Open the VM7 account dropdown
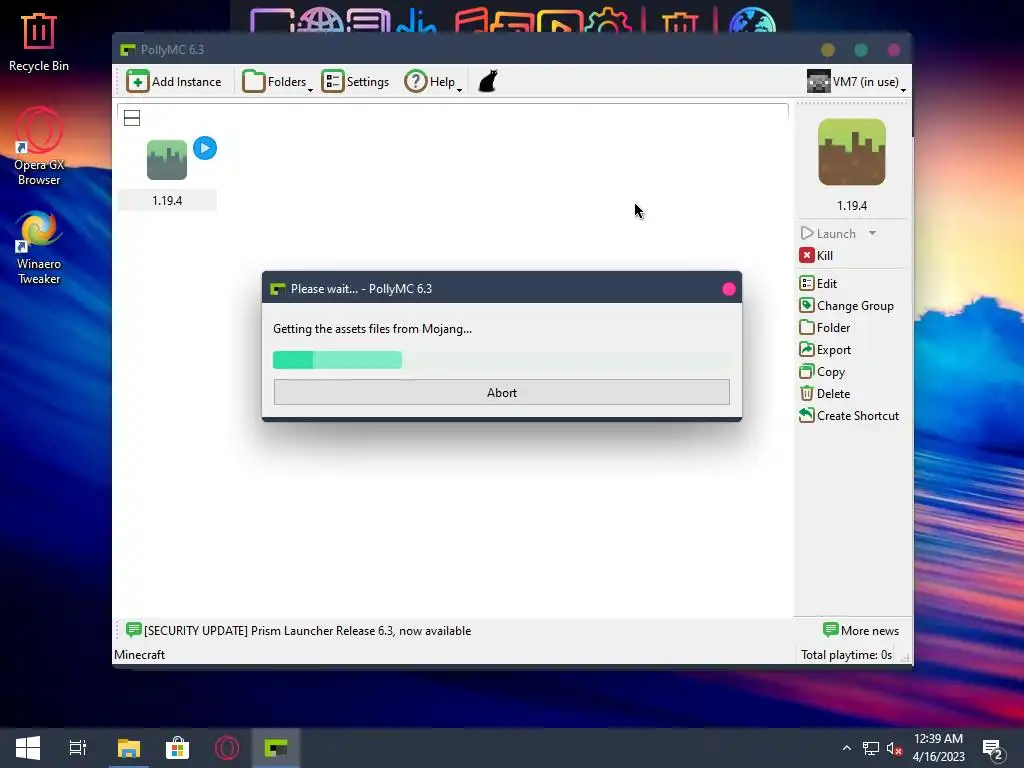The height and width of the screenshot is (768, 1024). tap(856, 82)
